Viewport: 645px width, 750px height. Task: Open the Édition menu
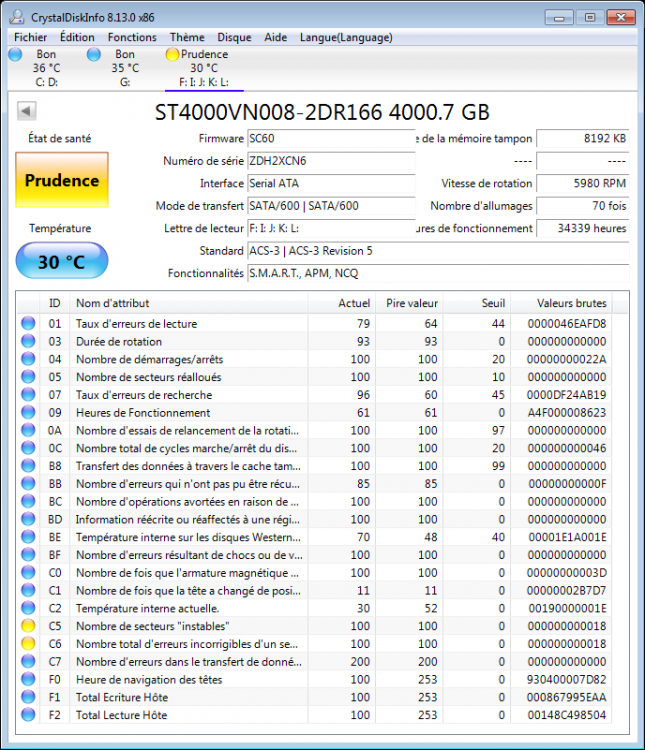[77, 37]
